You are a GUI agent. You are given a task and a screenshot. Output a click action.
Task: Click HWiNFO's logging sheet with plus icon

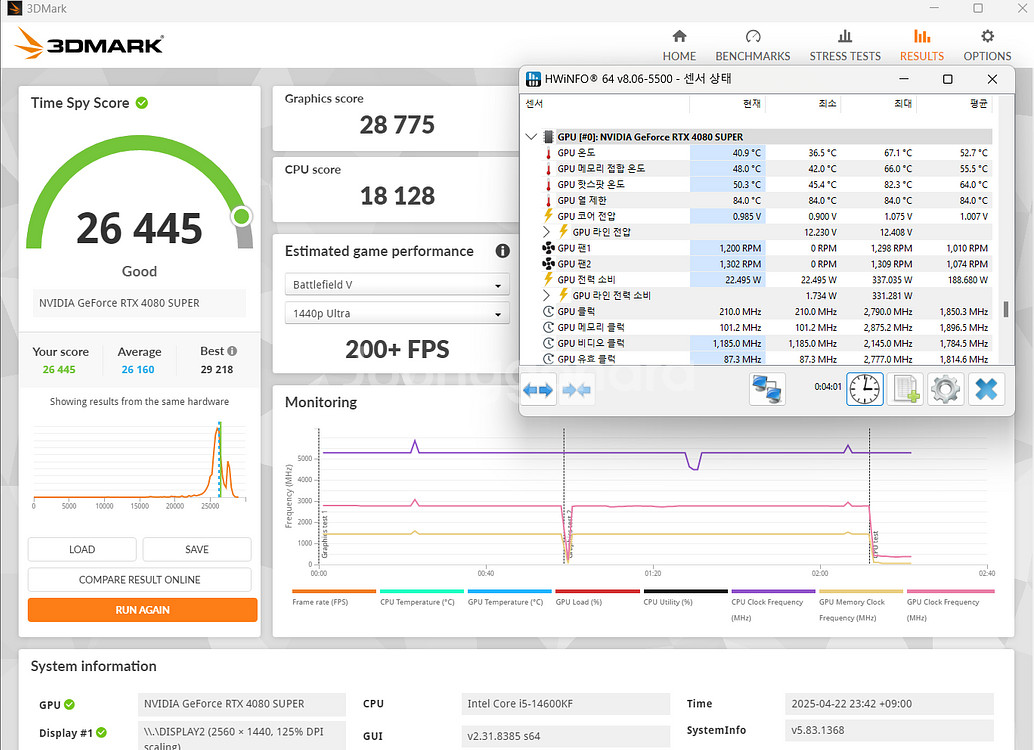[x=905, y=389]
